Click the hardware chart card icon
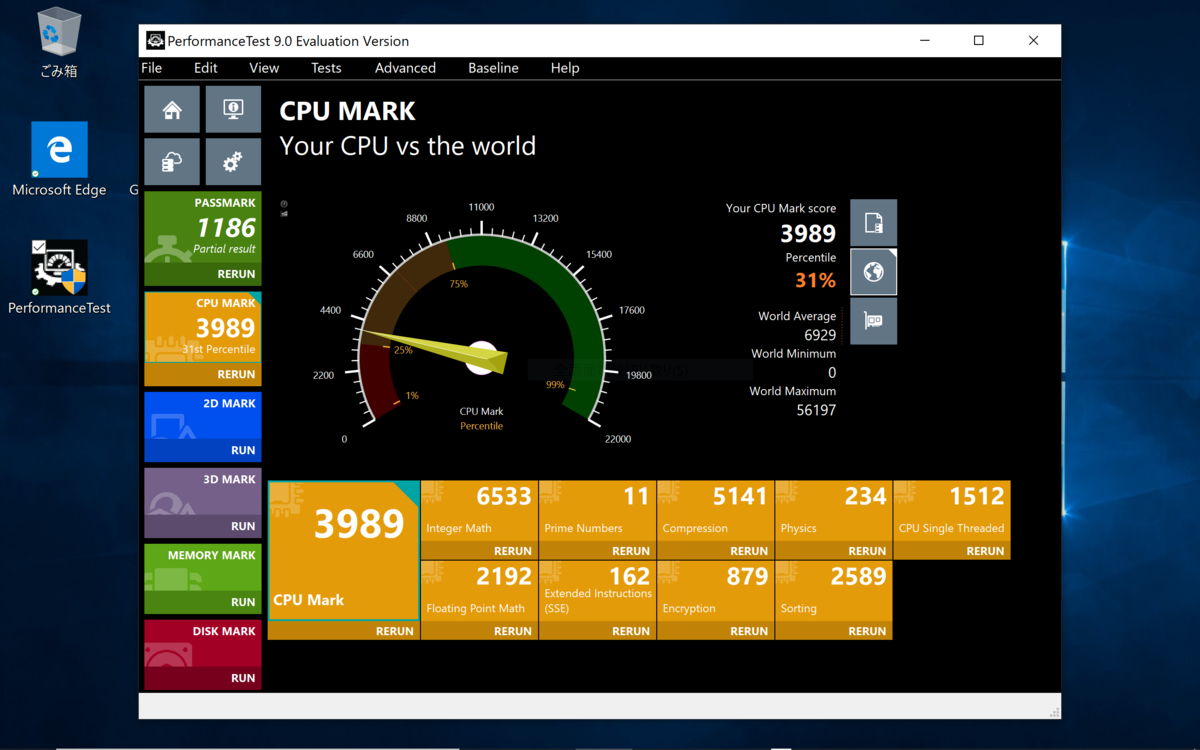The width and height of the screenshot is (1200, 750). [x=873, y=321]
